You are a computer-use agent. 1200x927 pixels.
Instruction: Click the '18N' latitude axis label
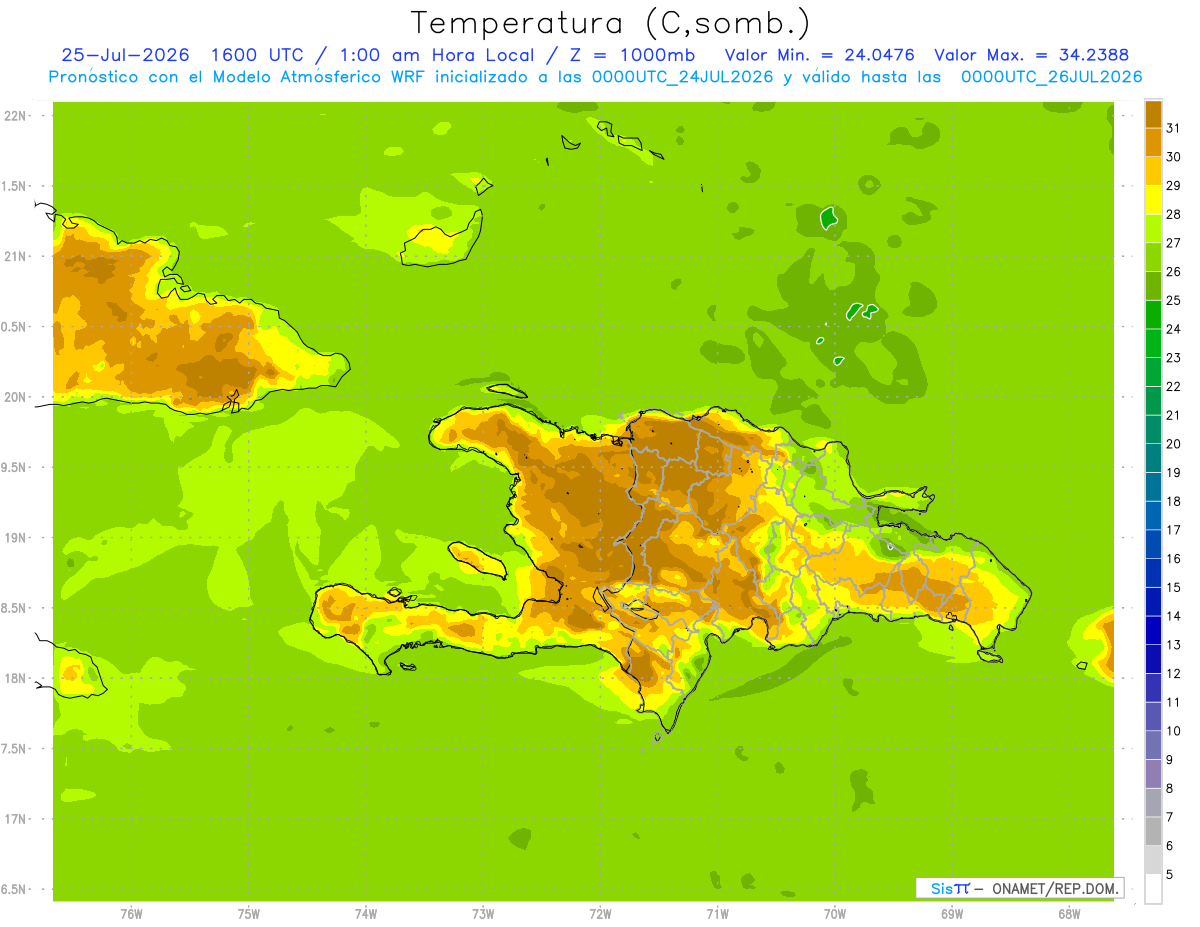click(x=15, y=678)
